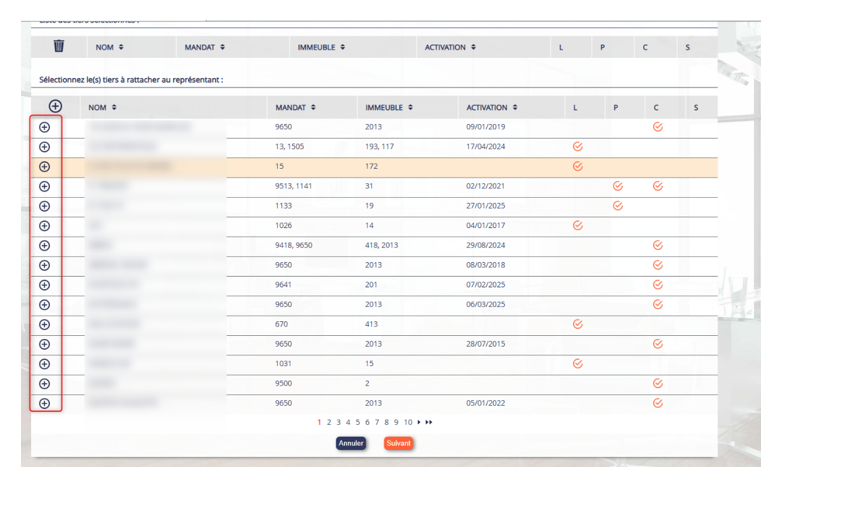The height and width of the screenshot is (532, 857).
Task: Add the tiers with activation date 09/01/2019
Action: 44,127
